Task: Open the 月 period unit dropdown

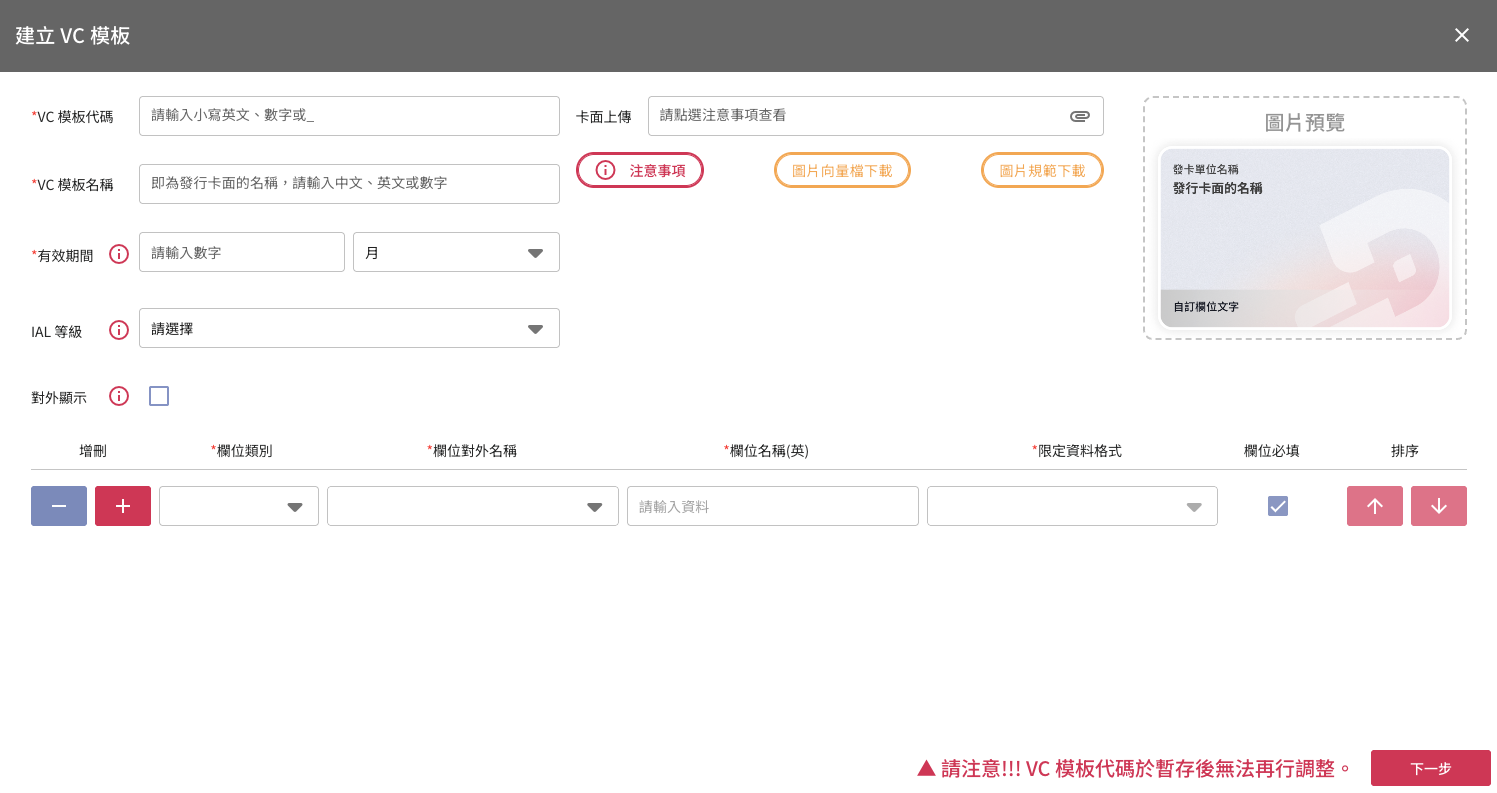Action: [x=456, y=252]
